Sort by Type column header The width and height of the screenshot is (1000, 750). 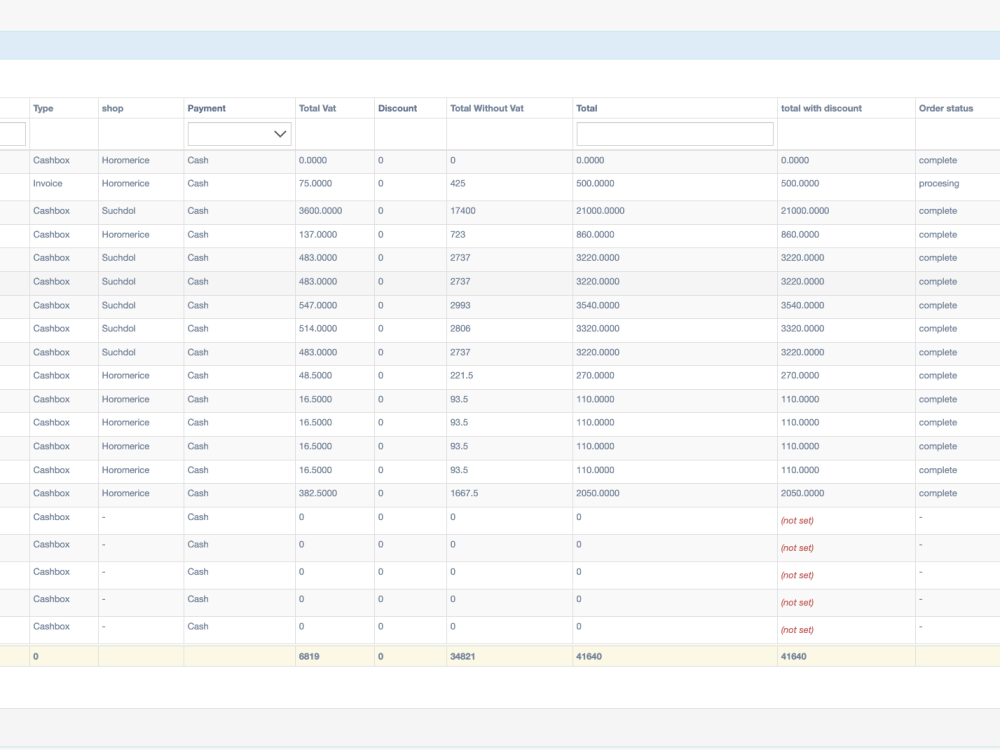(43, 108)
